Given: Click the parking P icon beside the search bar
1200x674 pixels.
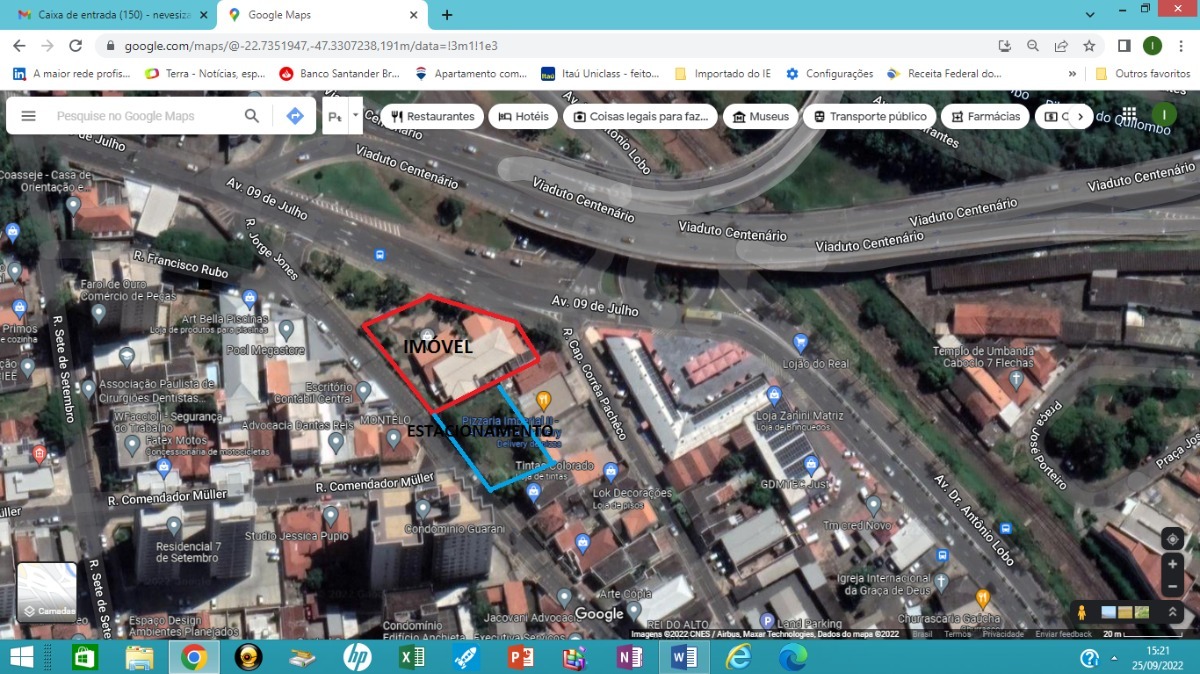Looking at the screenshot, I should click(x=335, y=116).
